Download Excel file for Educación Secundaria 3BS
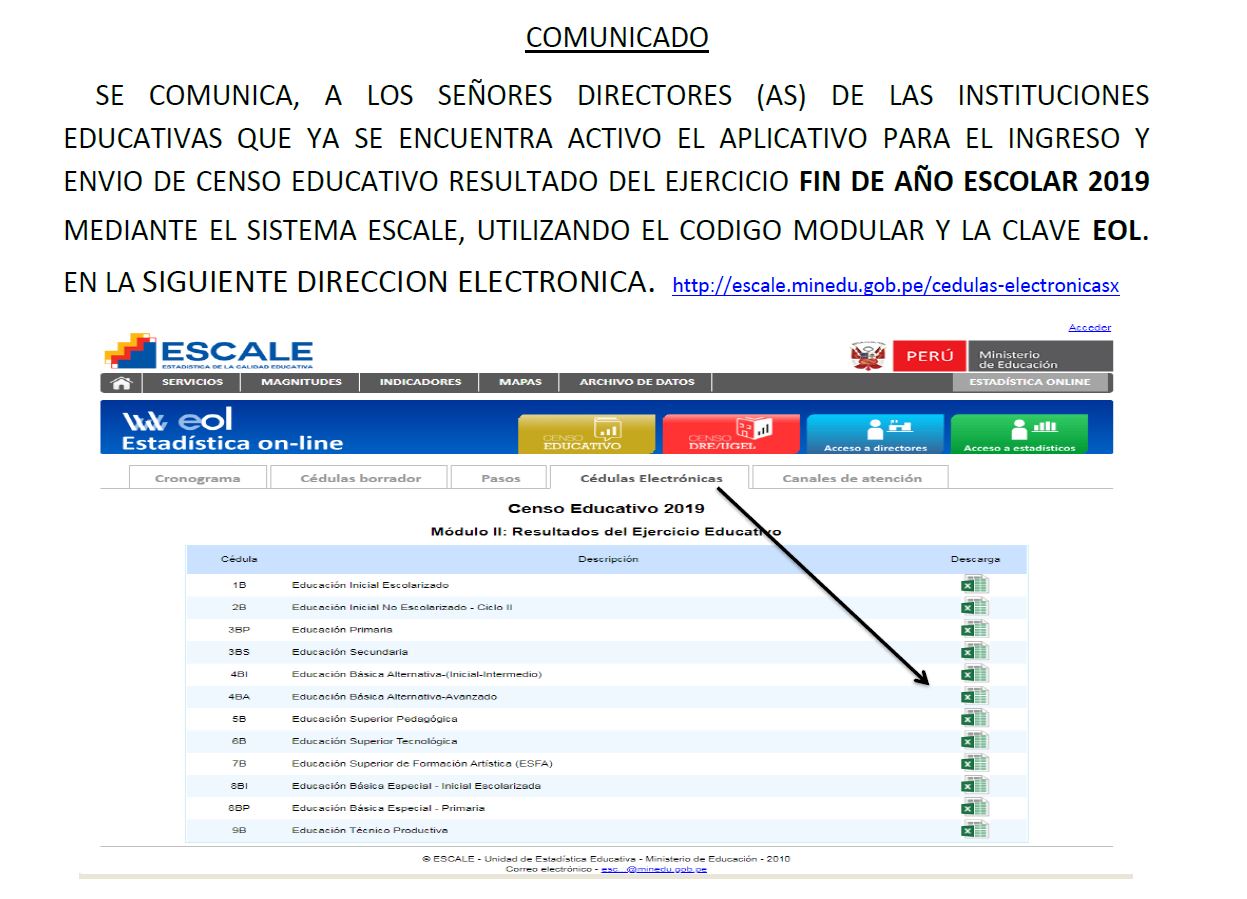1247x899 pixels. pyautogui.click(x=974, y=652)
